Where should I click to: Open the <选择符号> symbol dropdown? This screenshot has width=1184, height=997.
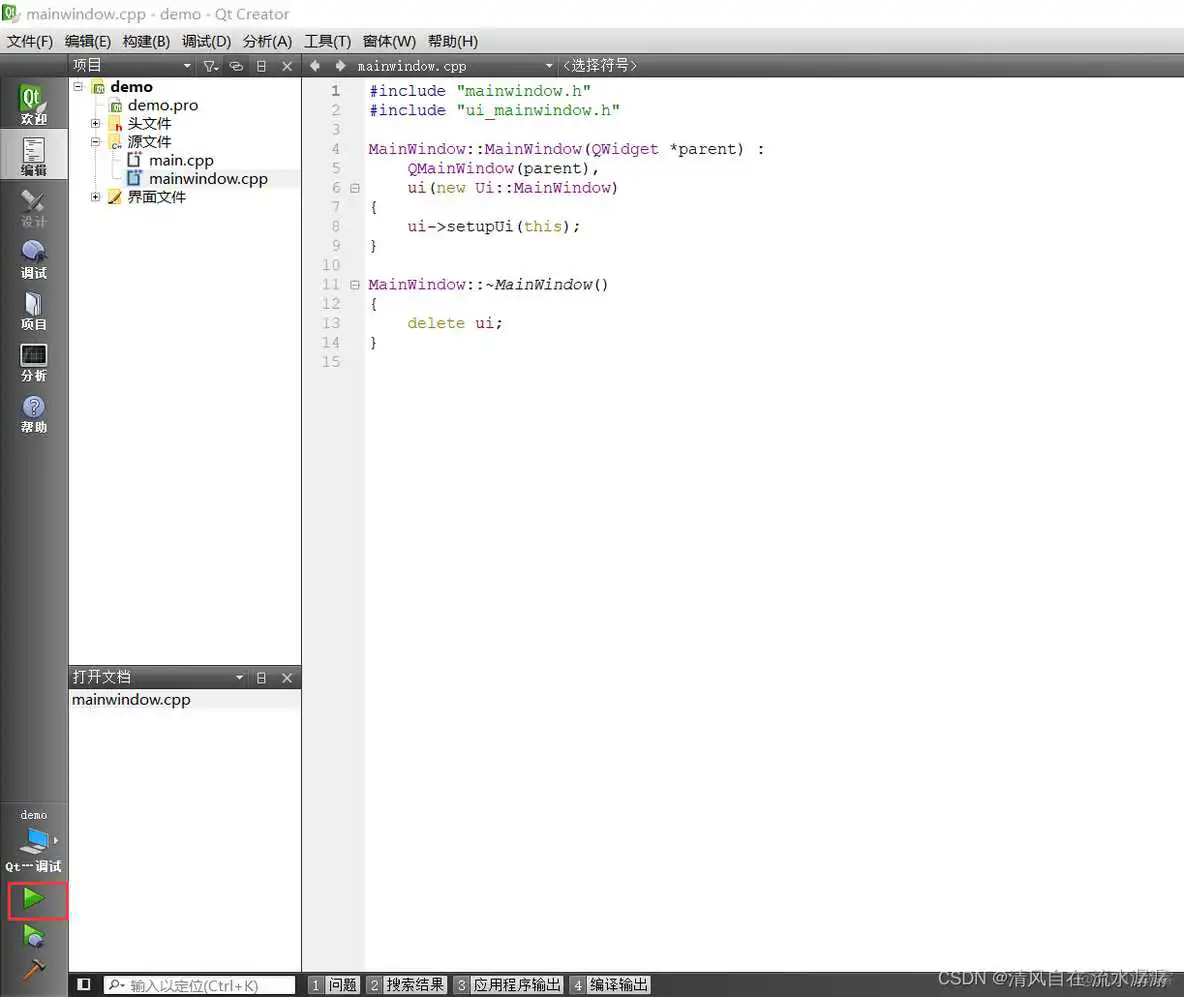click(600, 65)
